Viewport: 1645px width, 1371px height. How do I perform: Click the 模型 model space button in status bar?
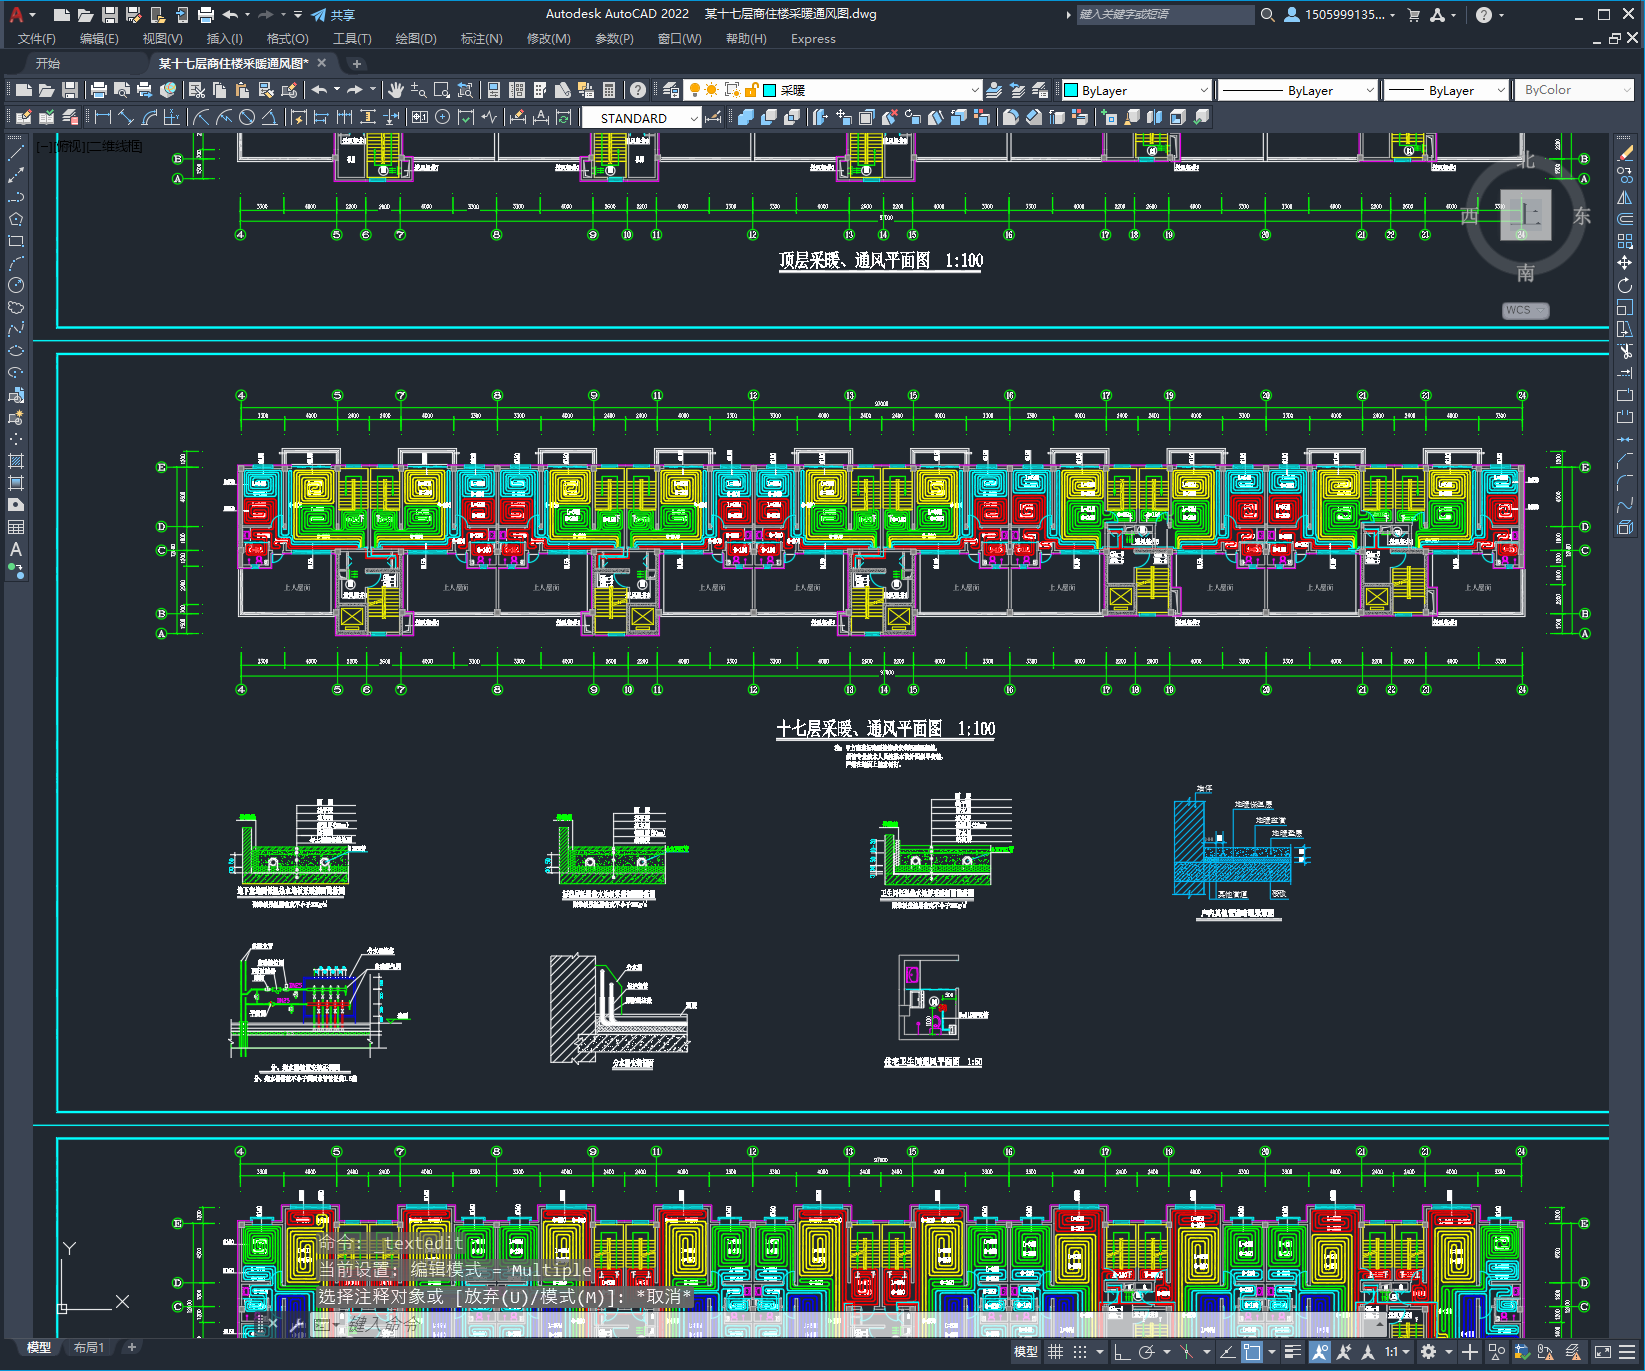[1026, 1352]
